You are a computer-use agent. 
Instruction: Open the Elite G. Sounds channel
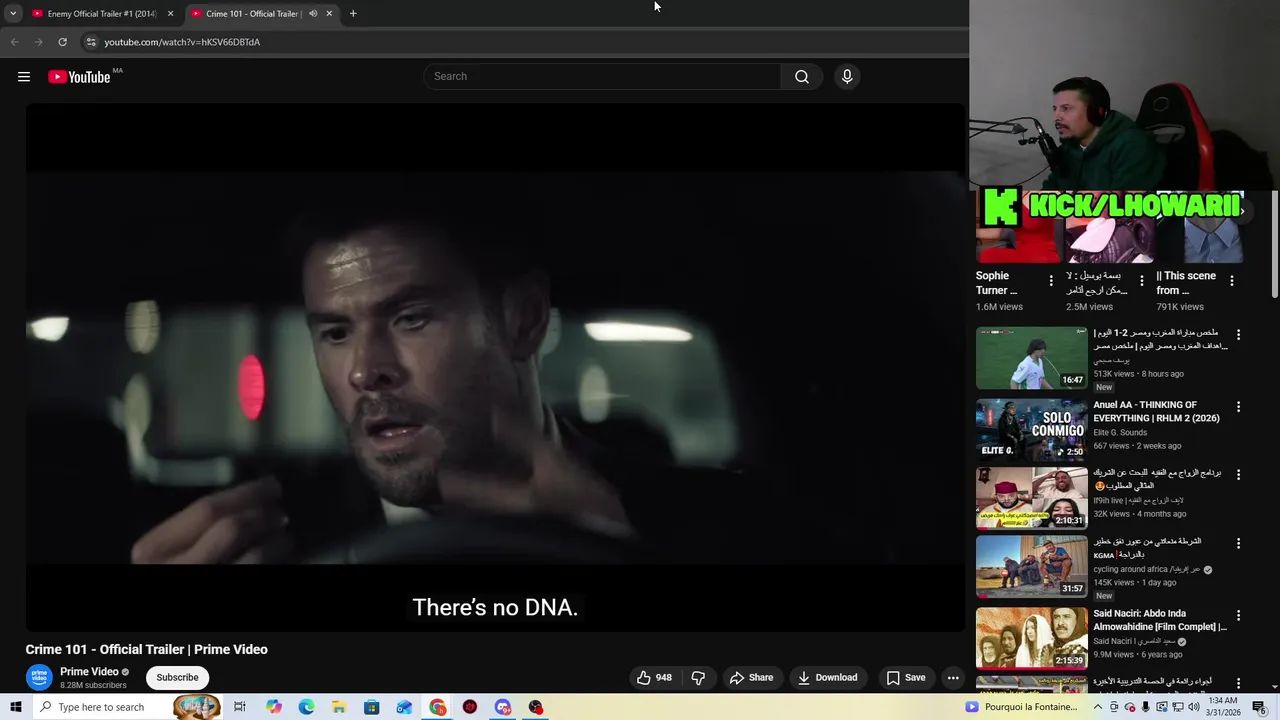[1120, 433]
